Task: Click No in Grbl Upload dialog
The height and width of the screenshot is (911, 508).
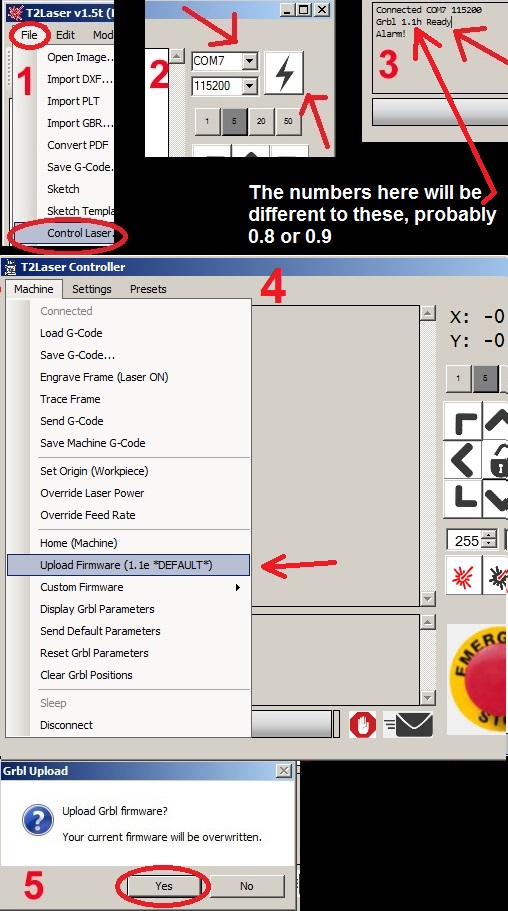Action: pos(246,885)
